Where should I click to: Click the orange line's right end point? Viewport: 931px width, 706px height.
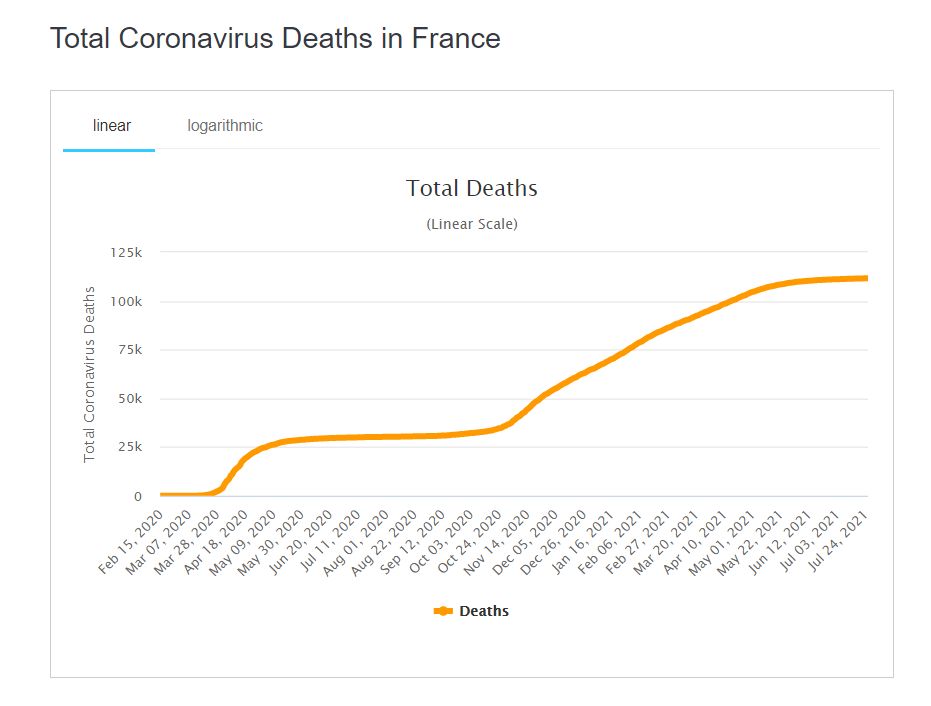(865, 278)
